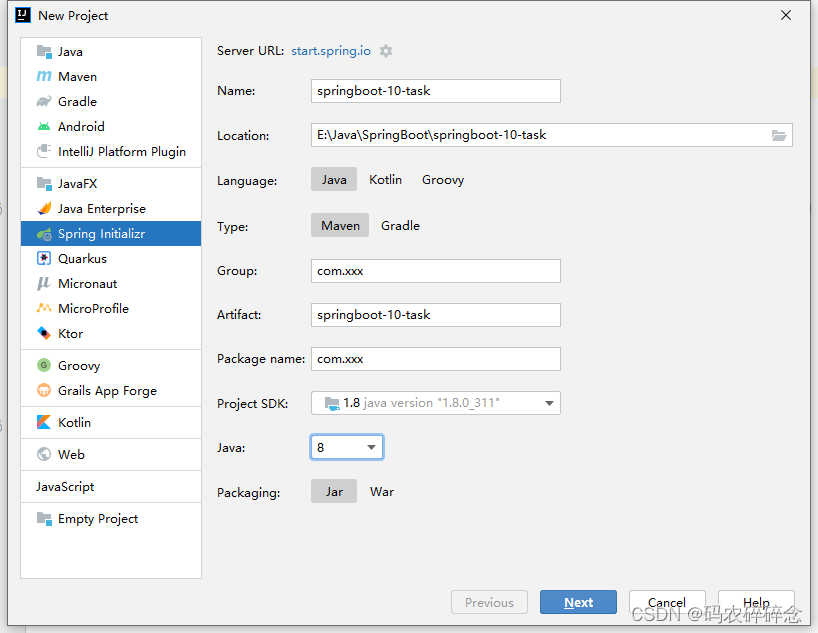Select Android label in the generator list
Image resolution: width=818 pixels, height=633 pixels.
click(81, 127)
